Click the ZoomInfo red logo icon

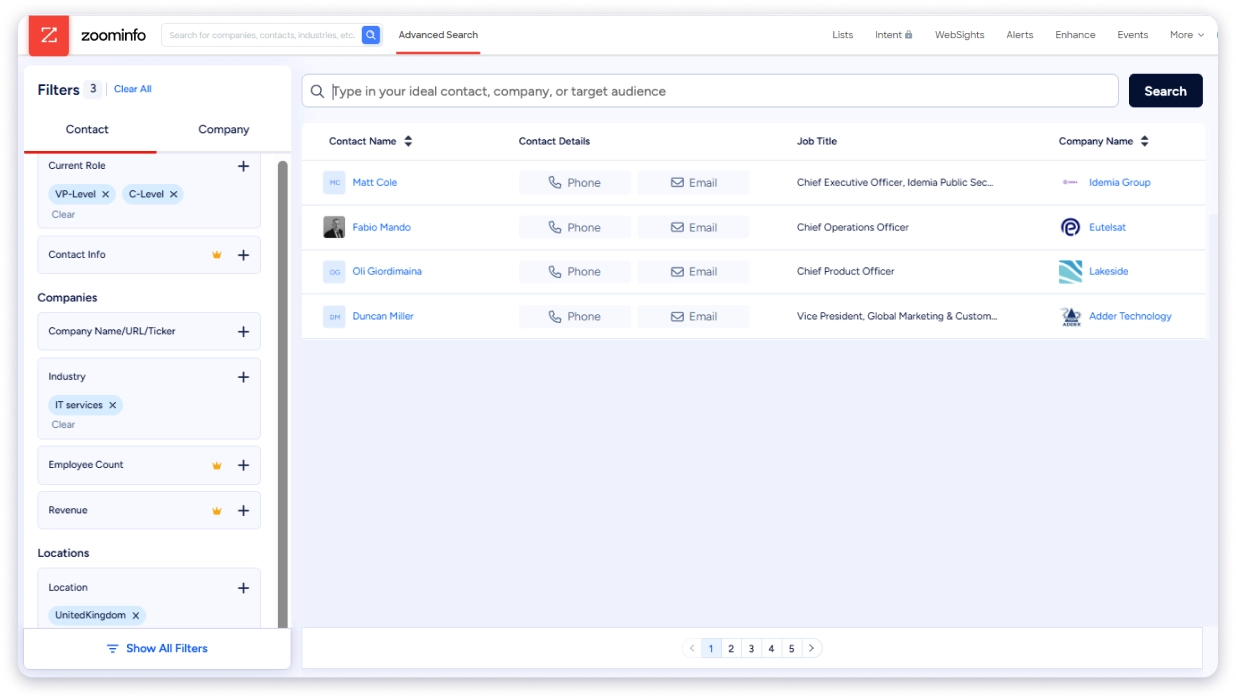[x=49, y=35]
